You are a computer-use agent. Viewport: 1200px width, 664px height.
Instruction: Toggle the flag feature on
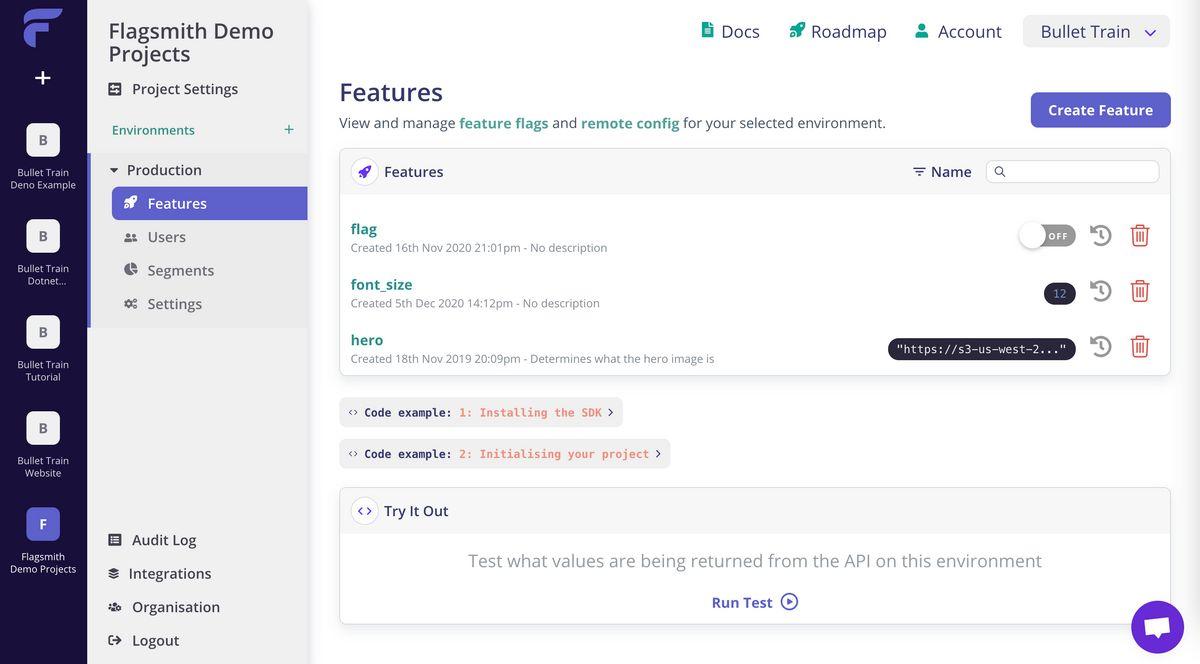coord(1046,236)
